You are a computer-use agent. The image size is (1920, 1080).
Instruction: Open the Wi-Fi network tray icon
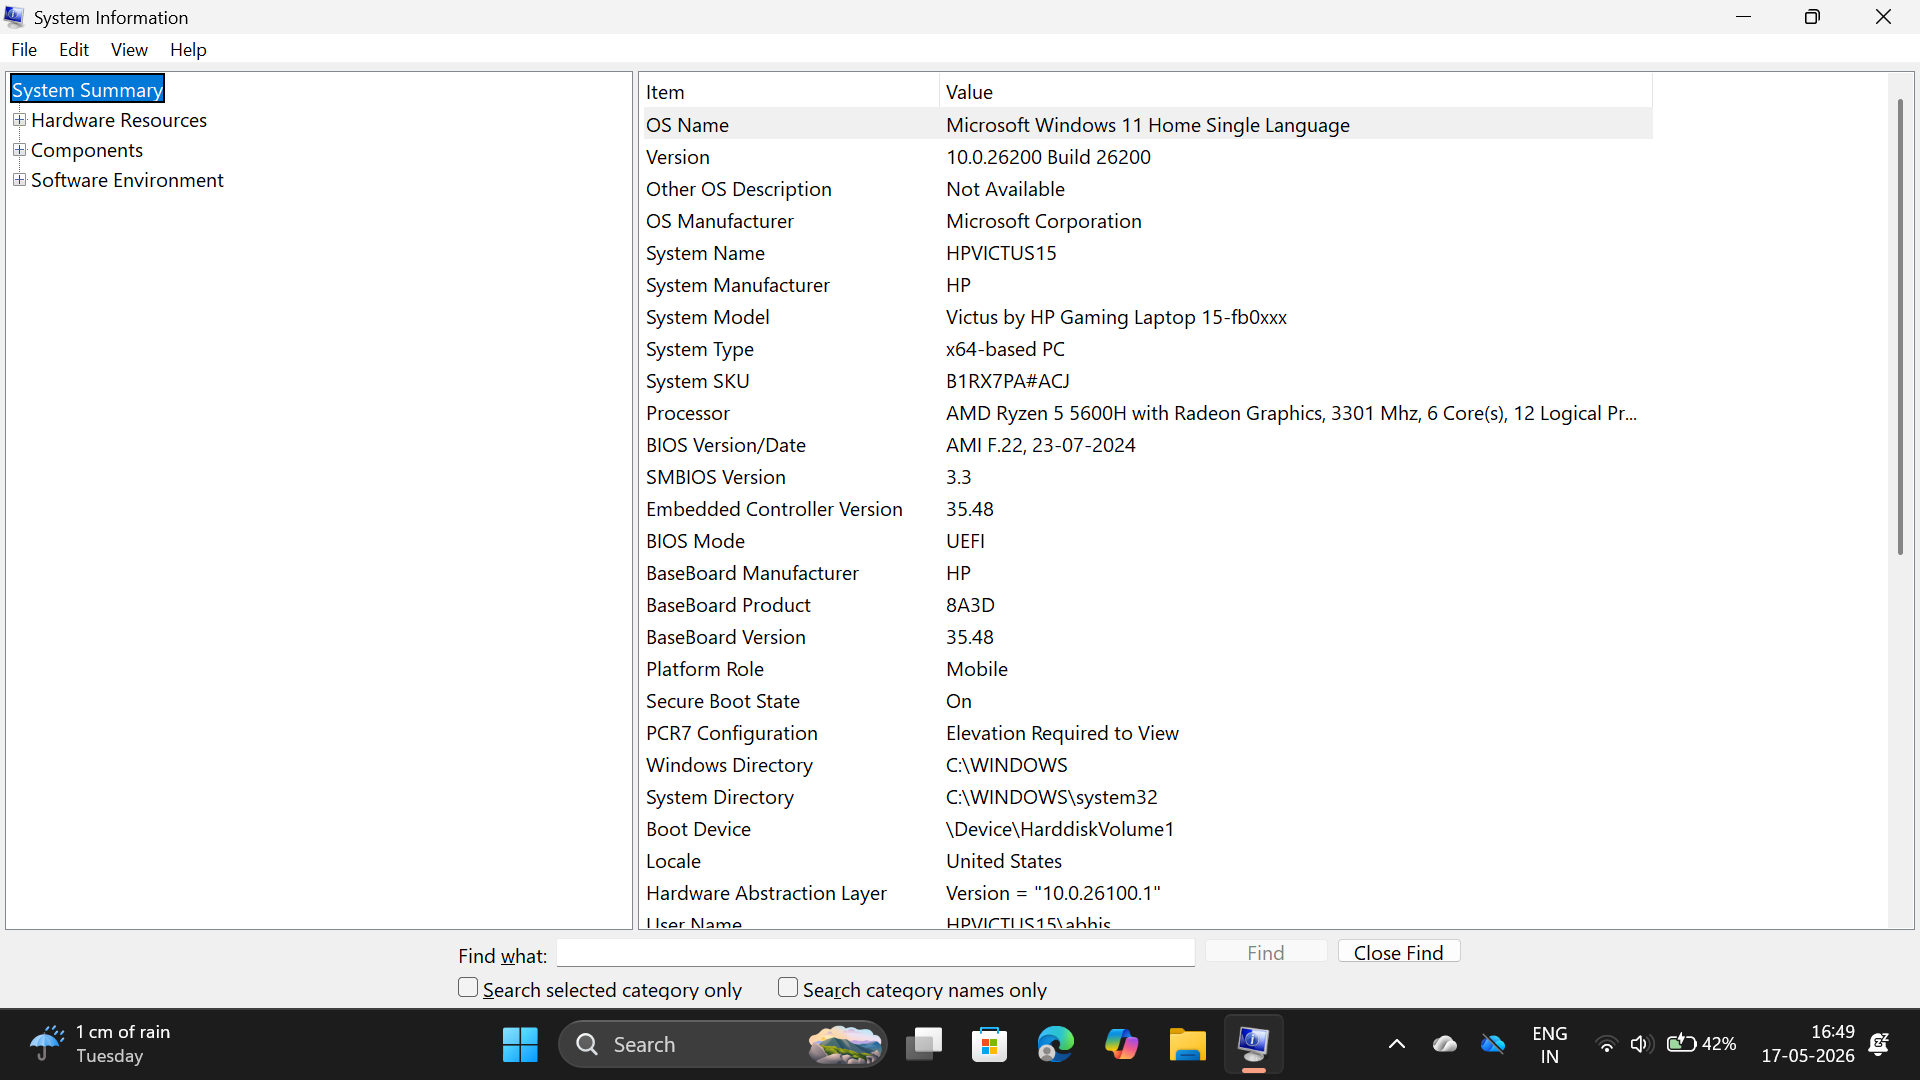(x=1606, y=1044)
